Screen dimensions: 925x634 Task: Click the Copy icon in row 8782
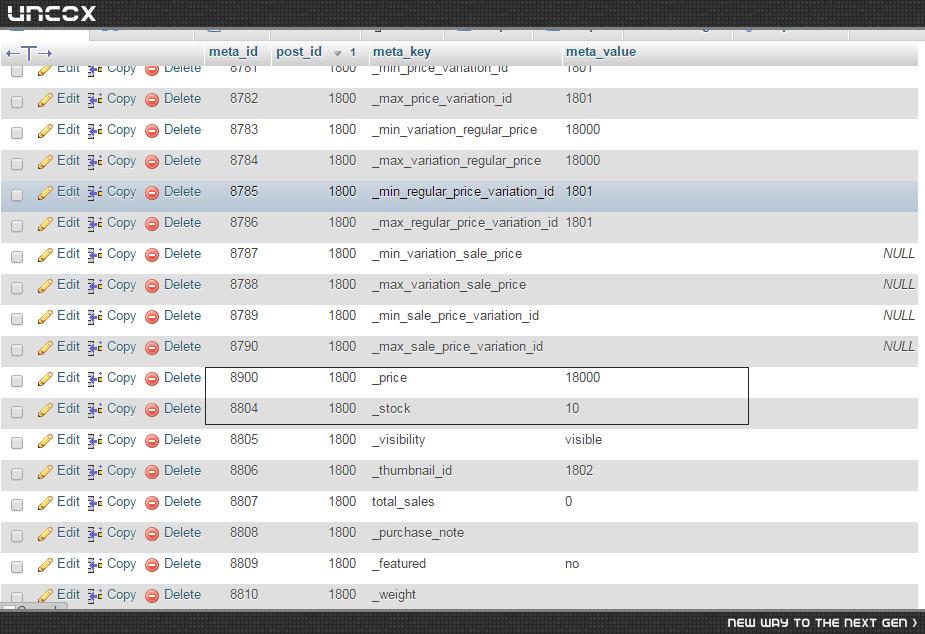94,100
